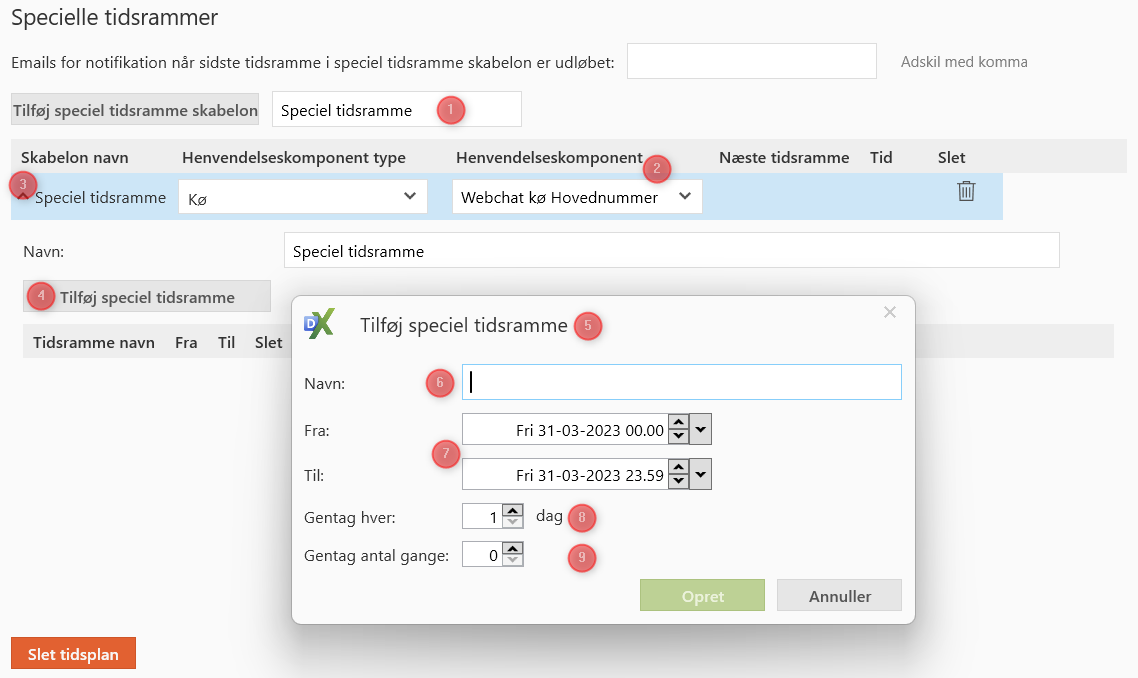Open the Til date calendar dropdown
This screenshot has height=678, width=1138.
(x=701, y=474)
